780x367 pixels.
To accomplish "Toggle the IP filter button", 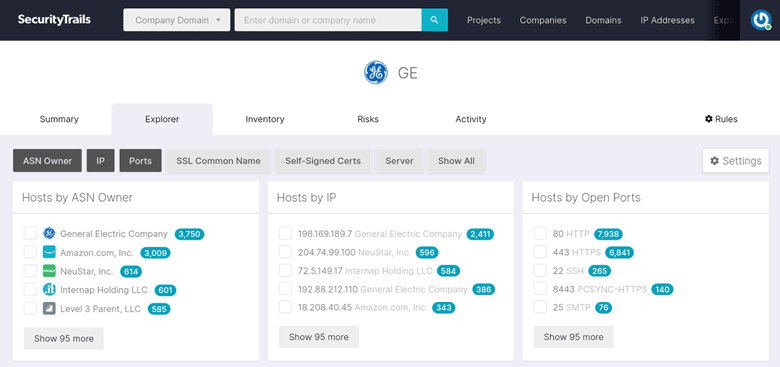I will [100, 161].
